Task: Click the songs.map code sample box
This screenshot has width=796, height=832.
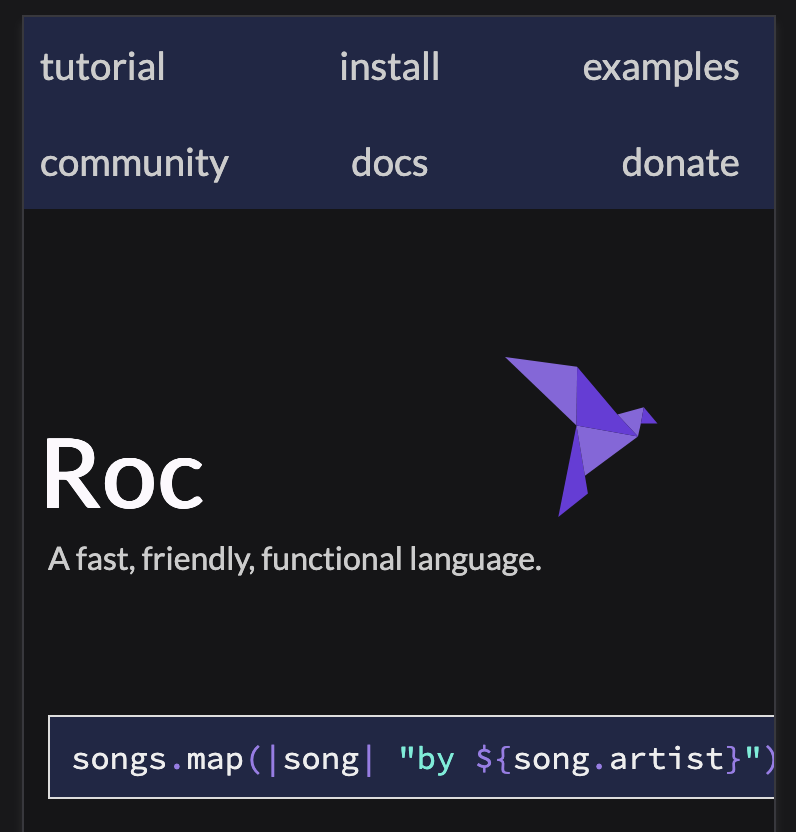Action: click(411, 757)
